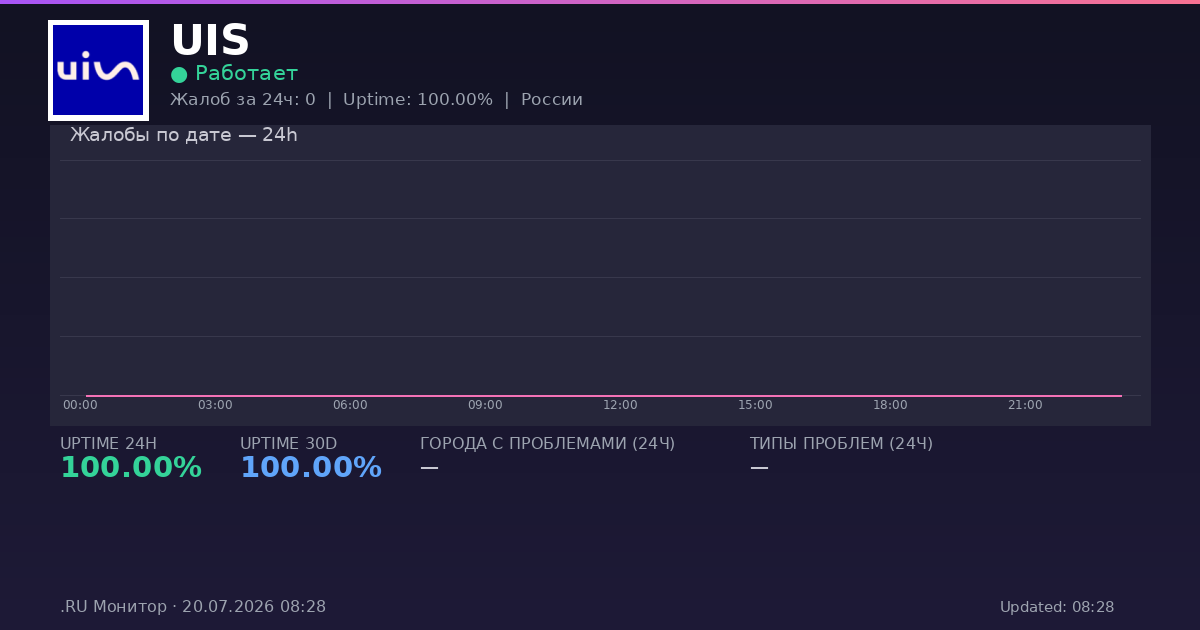Screen dimensions: 1200x630
Task: Select the Жалобы по дате chart title
Action: [x=184, y=135]
